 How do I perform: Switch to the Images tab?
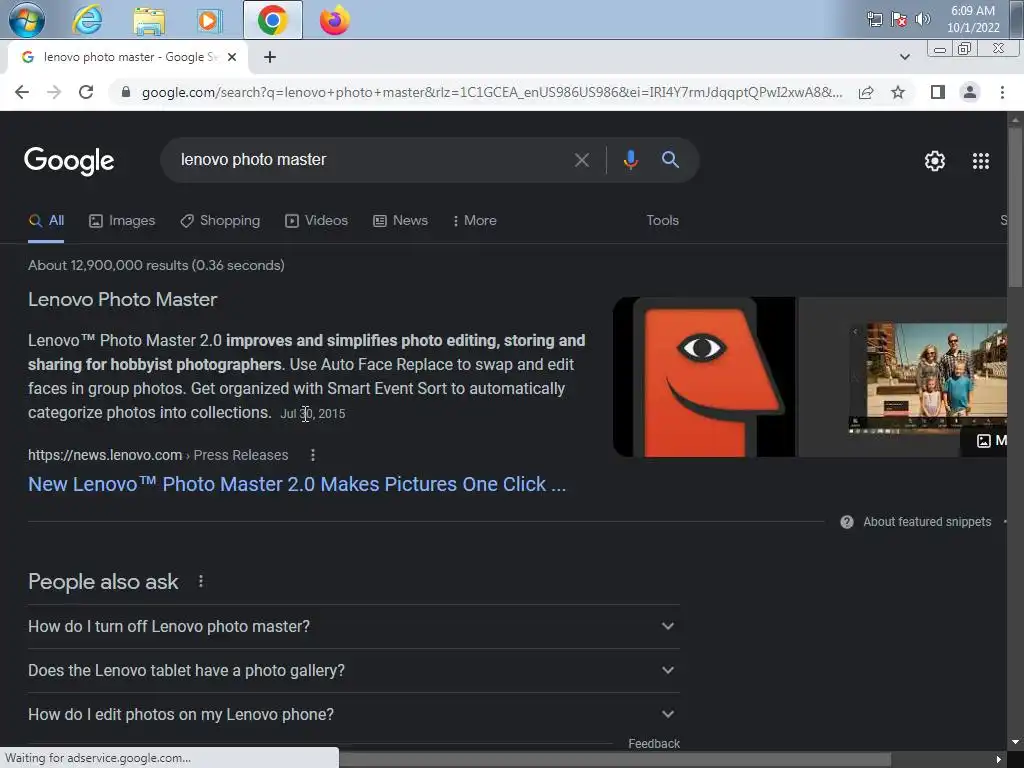[122, 221]
